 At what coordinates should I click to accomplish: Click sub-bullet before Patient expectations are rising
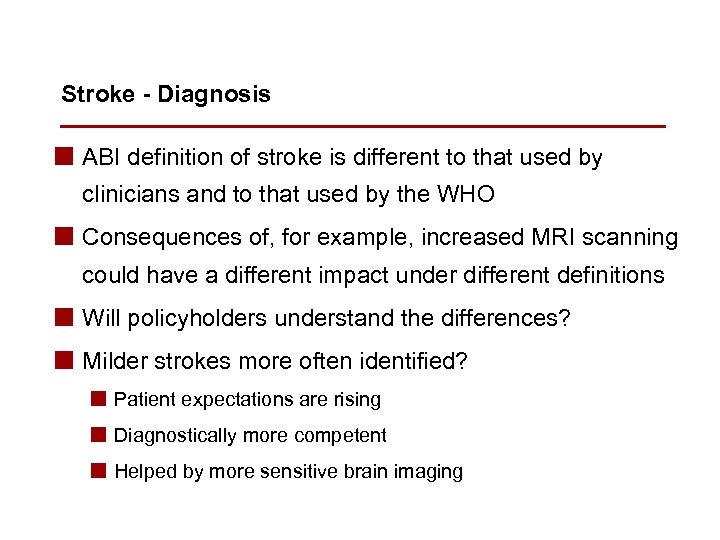coord(99,399)
